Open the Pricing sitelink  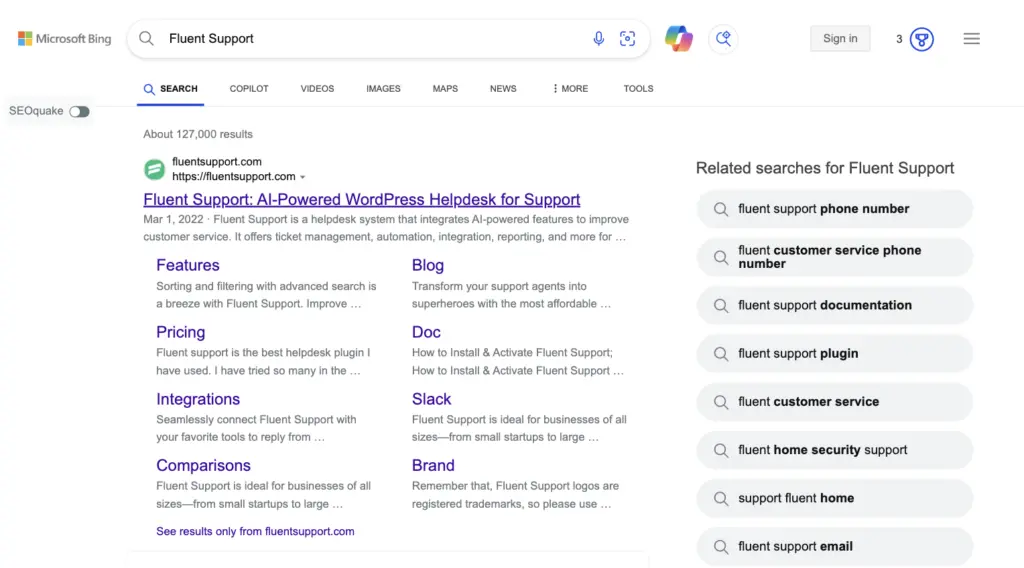pyautogui.click(x=180, y=332)
